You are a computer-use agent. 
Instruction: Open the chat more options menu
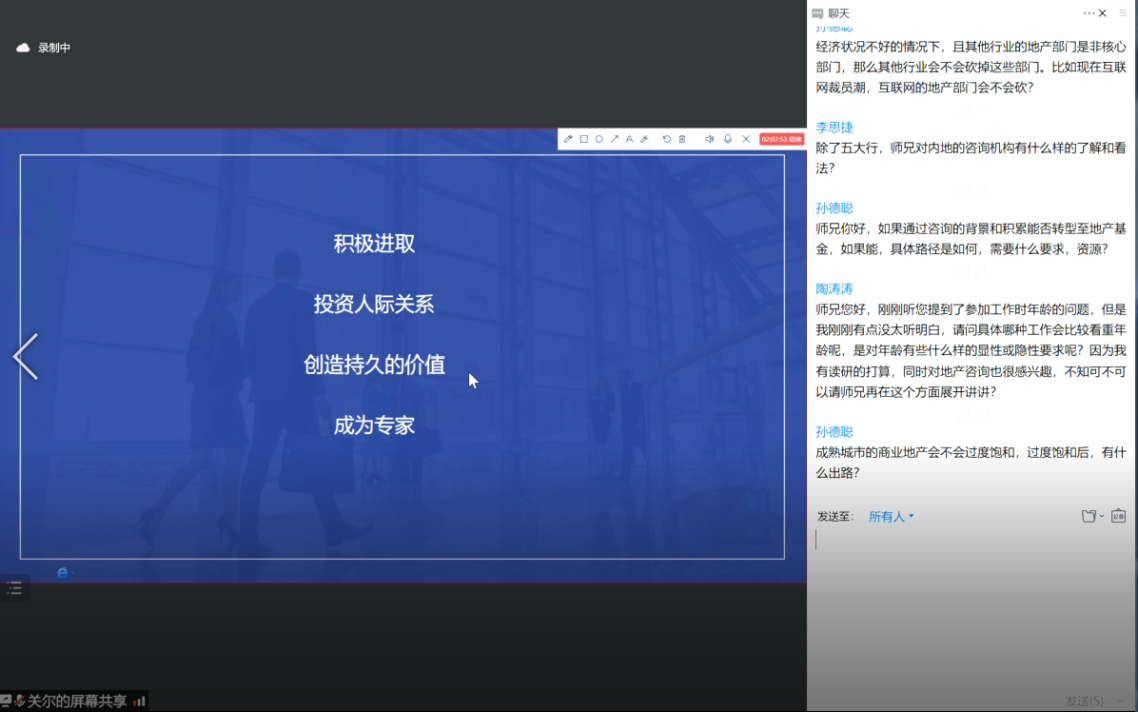point(1088,13)
